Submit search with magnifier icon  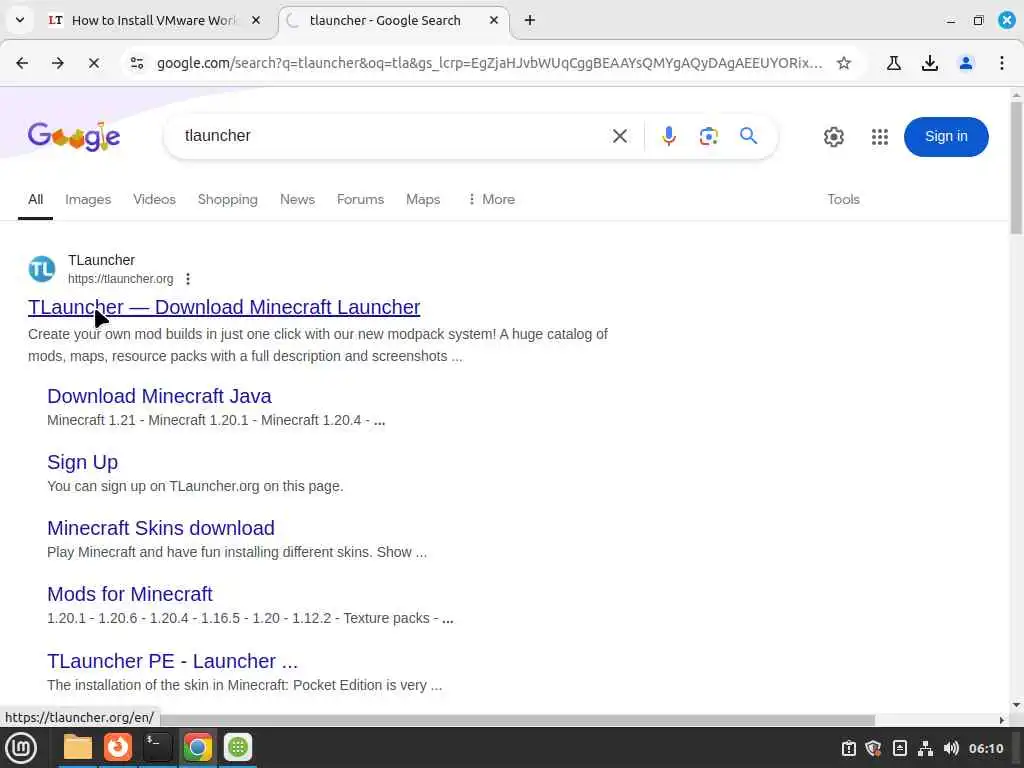[x=748, y=136]
